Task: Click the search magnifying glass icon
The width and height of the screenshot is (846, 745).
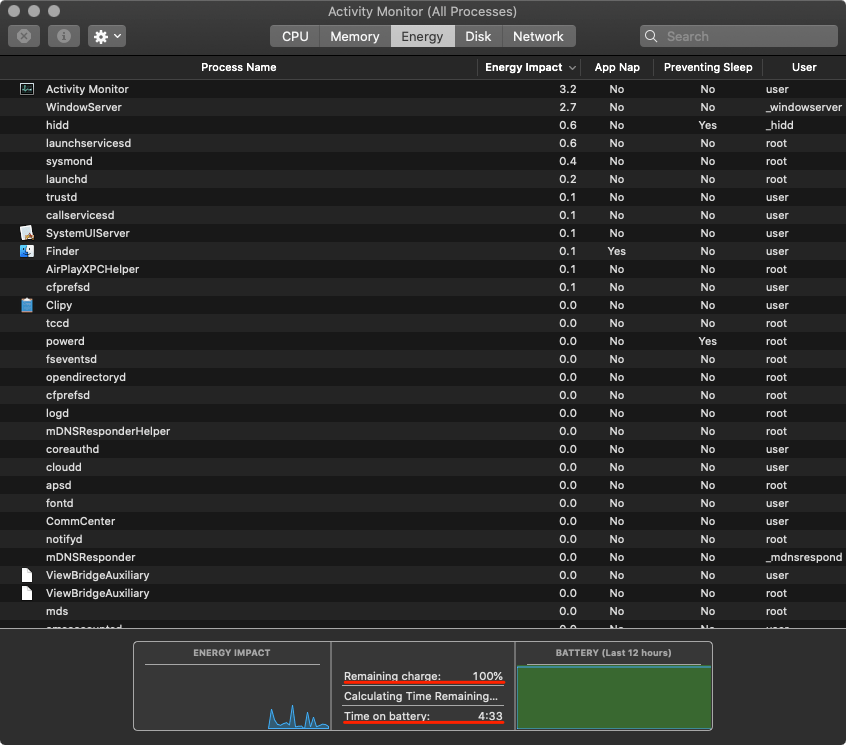Action: (x=654, y=36)
